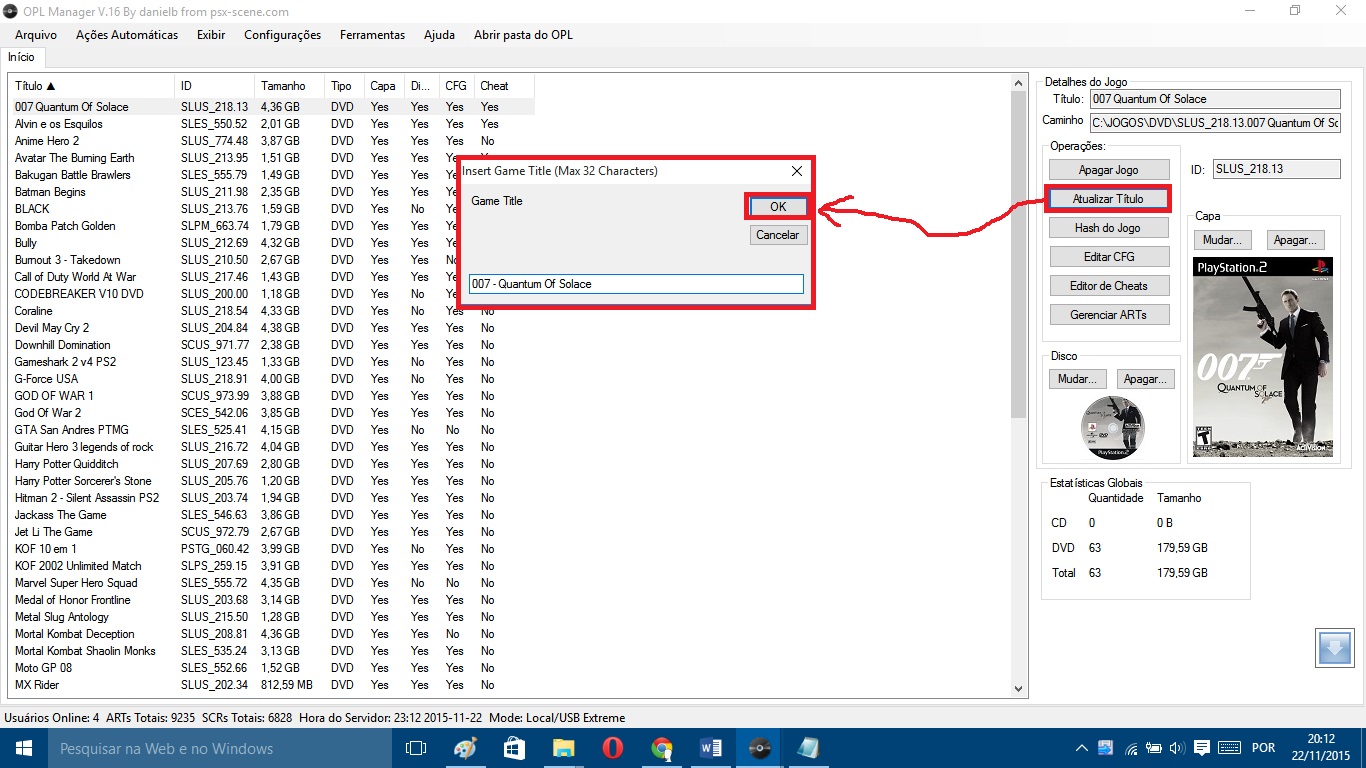Confirm the game title with OK

[x=777, y=206]
